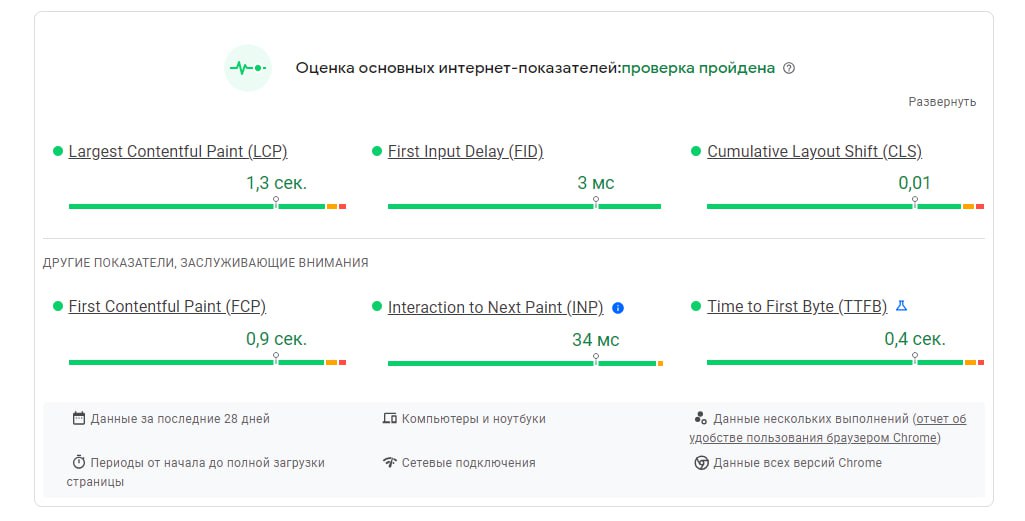This screenshot has height=521, width=1025.
Task: Open the Chrome user experience report link
Action: click(828, 428)
